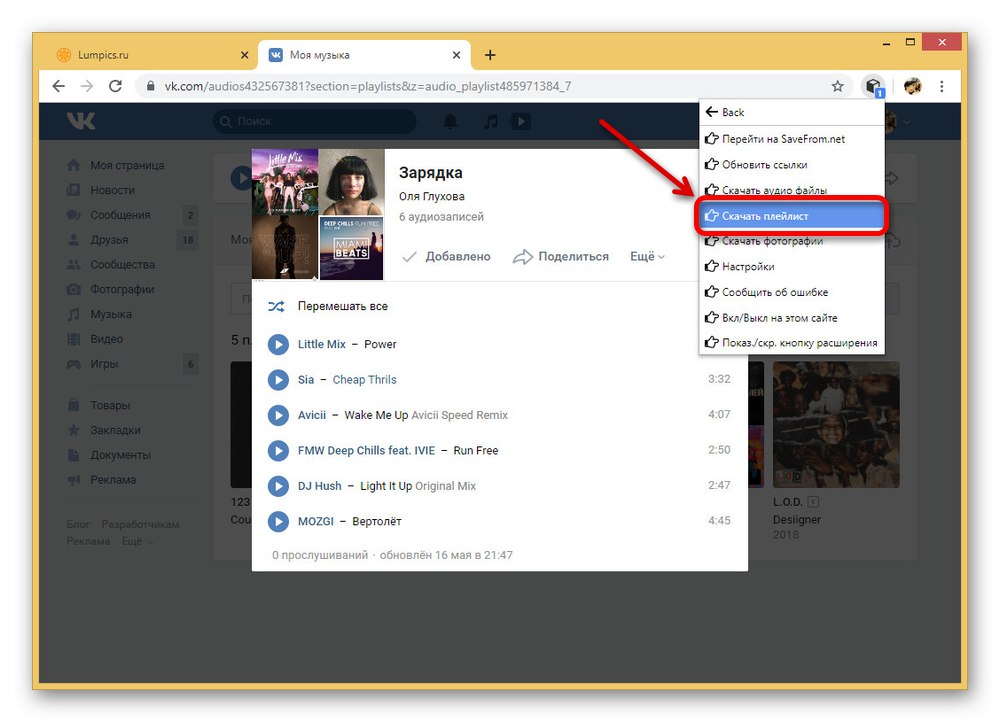This screenshot has height=722, width=1000.
Task: Click the L.O.D. album cover thumbnail
Action: point(836,425)
